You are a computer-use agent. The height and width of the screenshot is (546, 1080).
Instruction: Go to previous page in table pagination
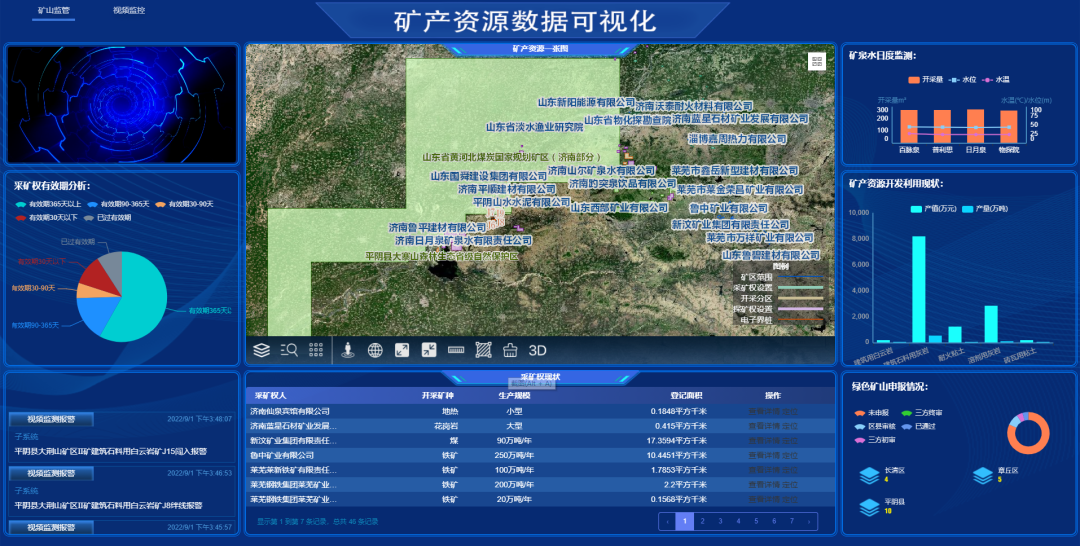click(667, 521)
